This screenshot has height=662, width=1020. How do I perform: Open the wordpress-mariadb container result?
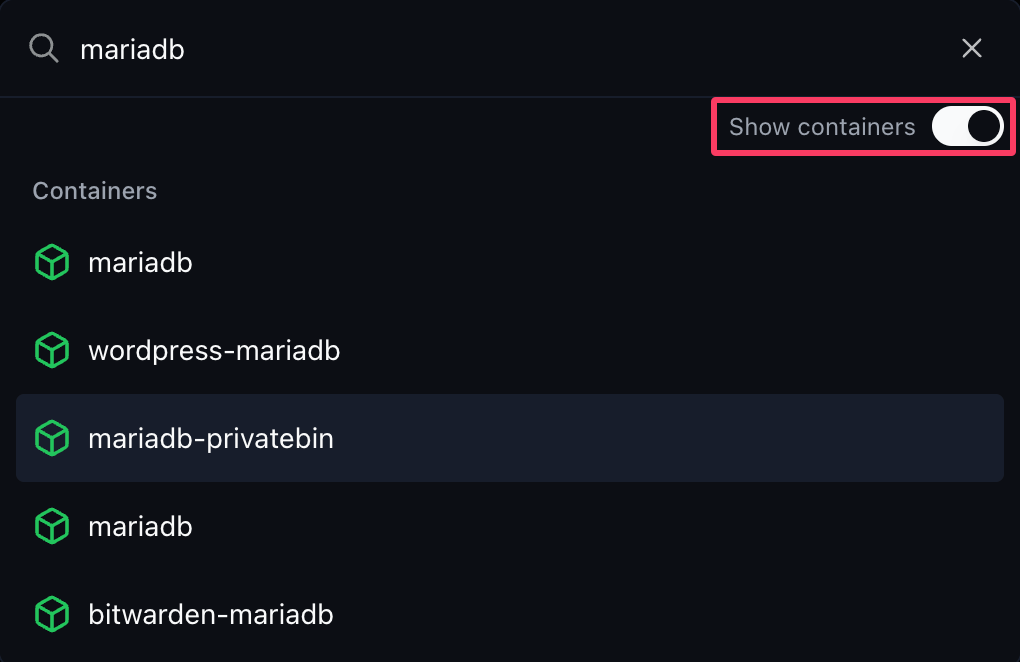coord(510,351)
